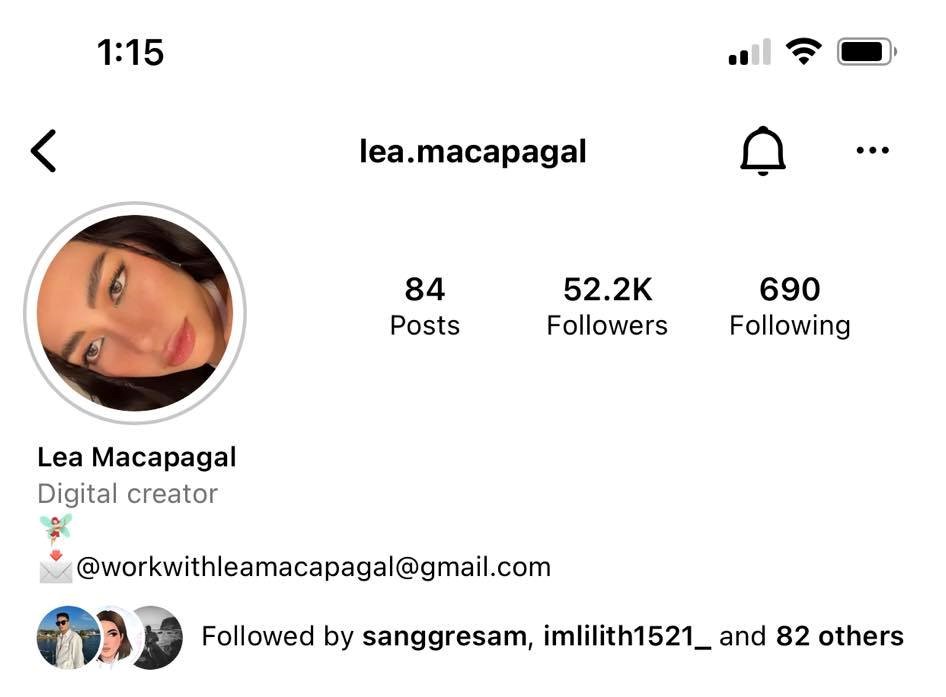Show the 82 others mutual followers
946x697 pixels.
840,636
